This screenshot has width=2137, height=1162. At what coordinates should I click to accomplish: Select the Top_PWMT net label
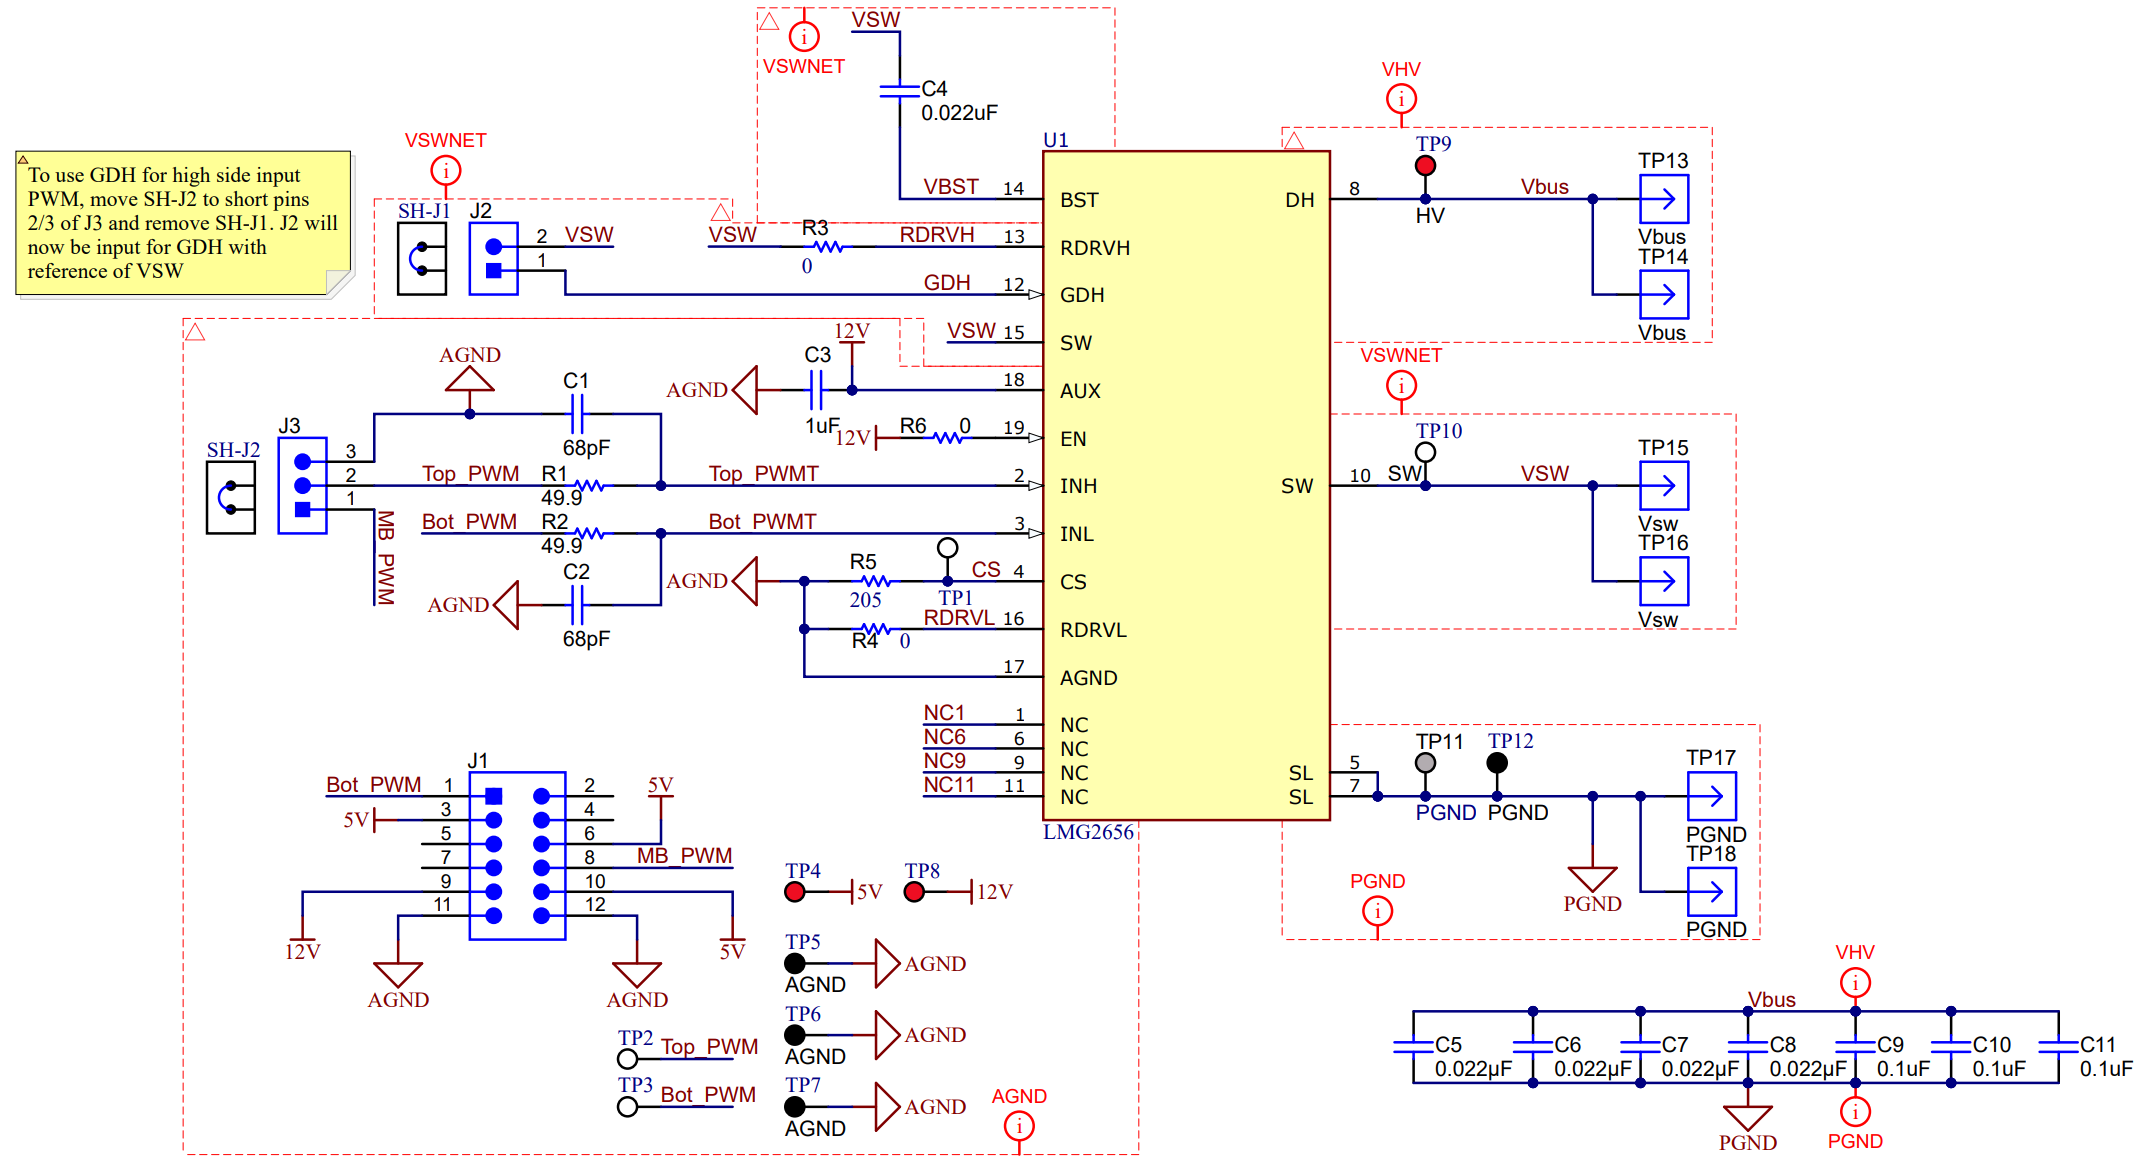763,473
